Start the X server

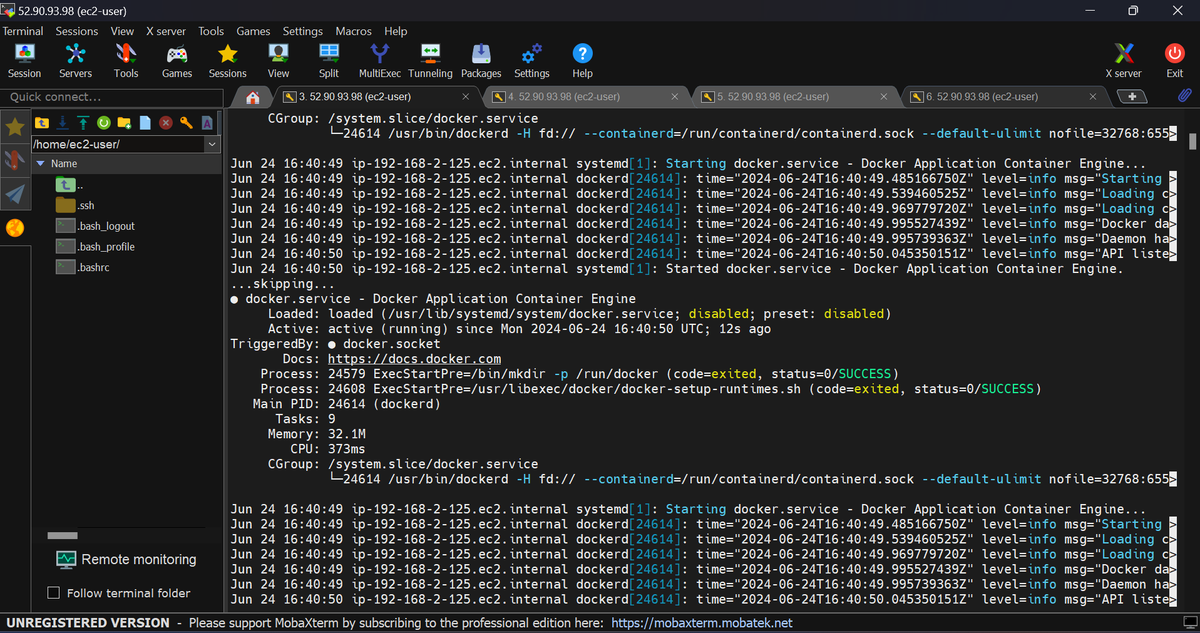(1123, 60)
